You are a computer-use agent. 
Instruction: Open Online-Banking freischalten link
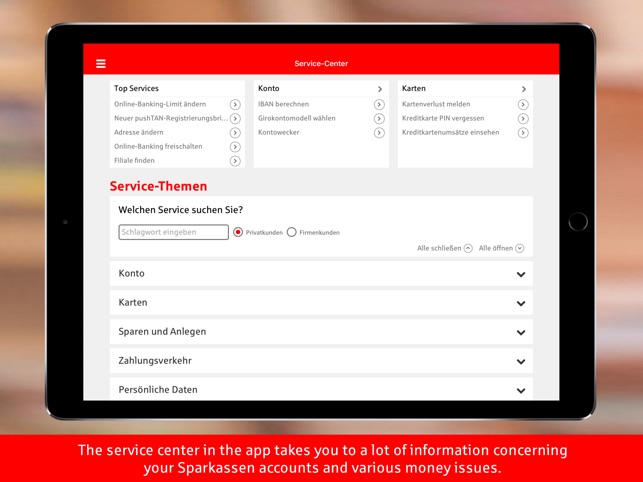coord(158,146)
